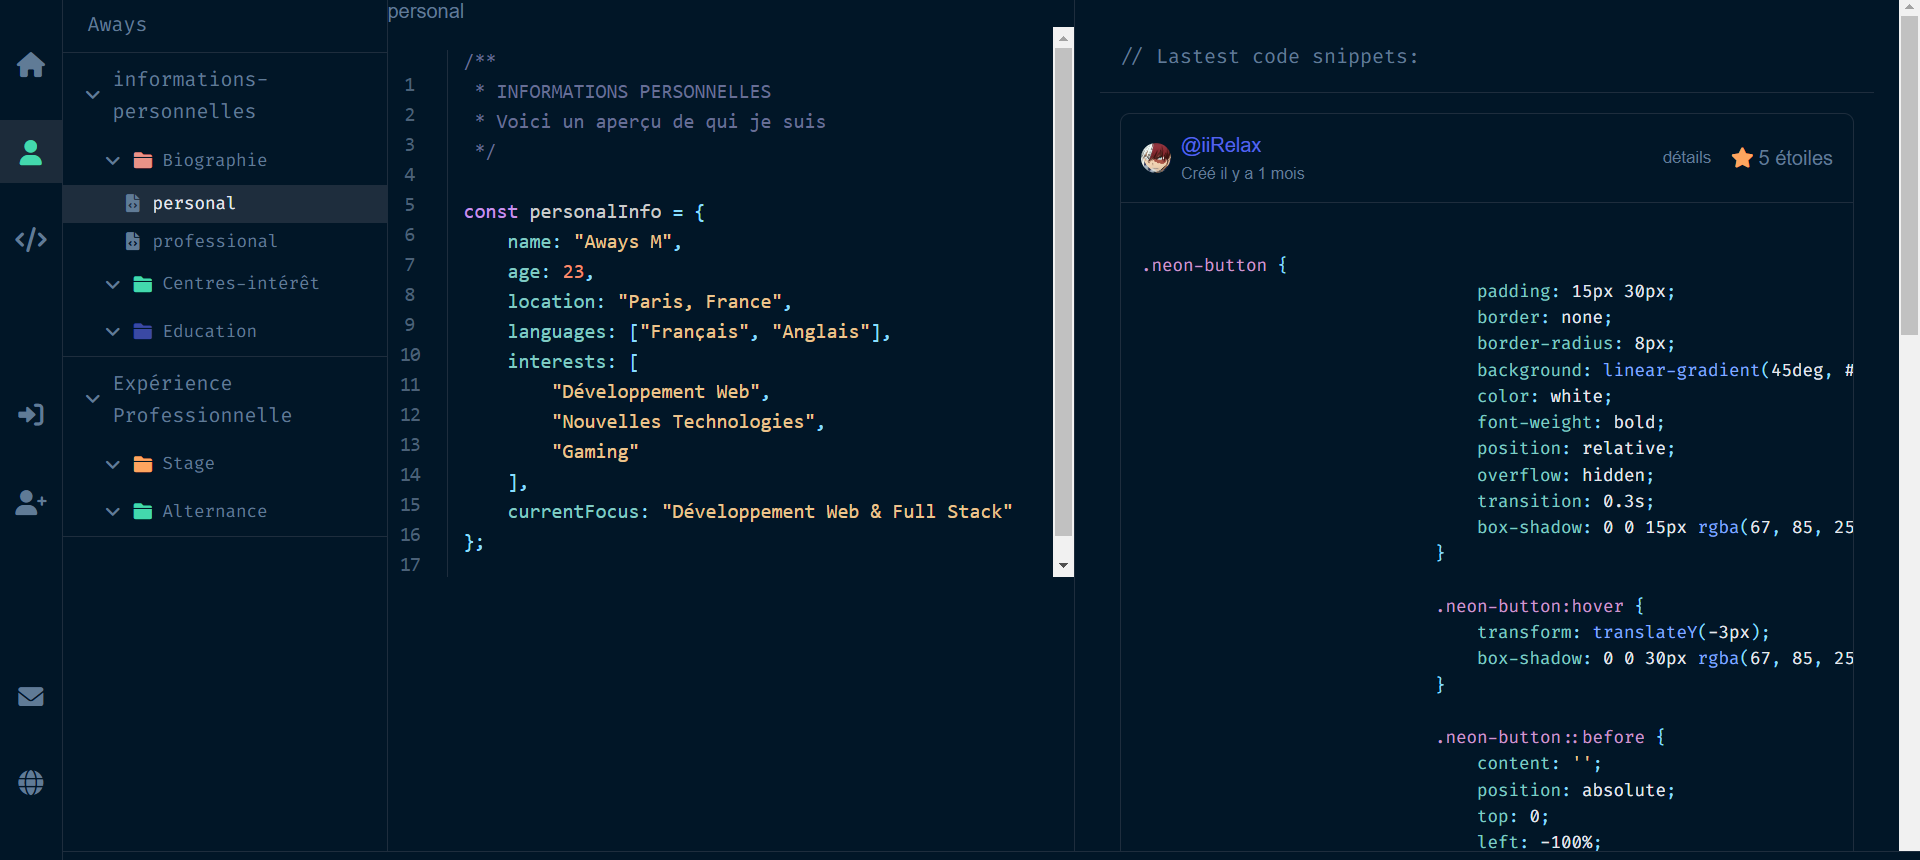Open the user profile icon

click(x=31, y=152)
